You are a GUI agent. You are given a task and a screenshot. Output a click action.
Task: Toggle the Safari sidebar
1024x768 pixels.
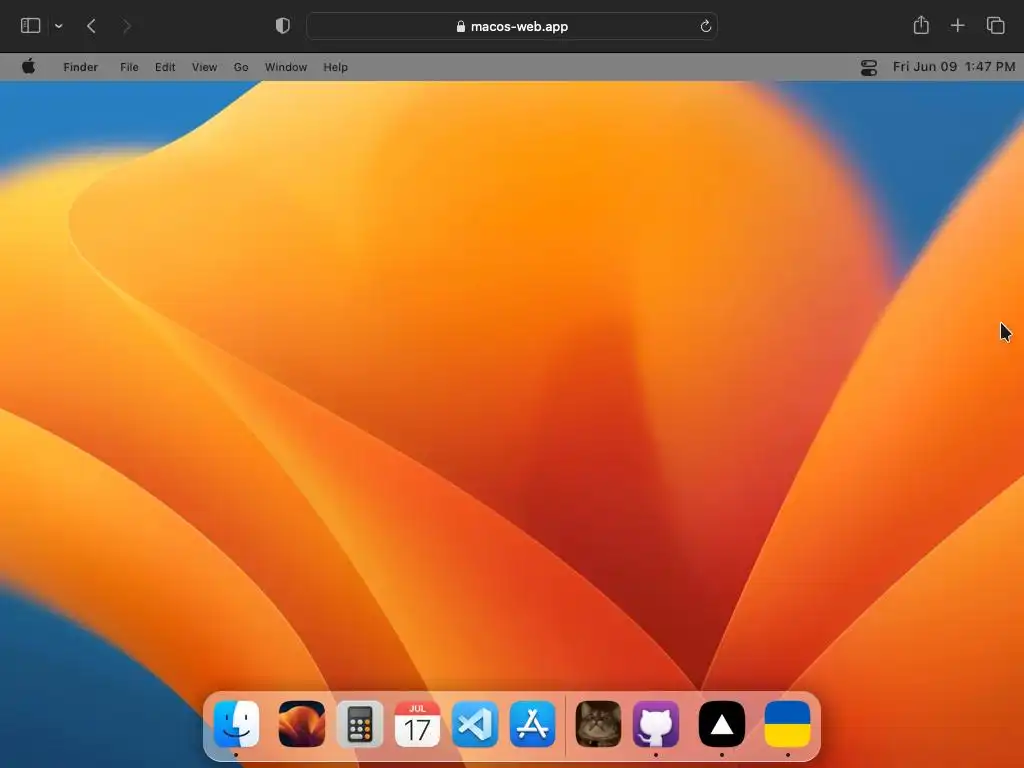31,26
